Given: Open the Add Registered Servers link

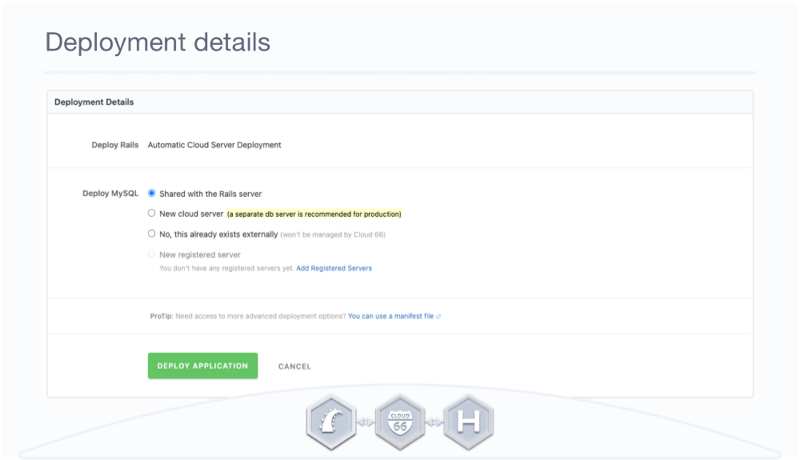Looking at the screenshot, I should (x=334, y=268).
